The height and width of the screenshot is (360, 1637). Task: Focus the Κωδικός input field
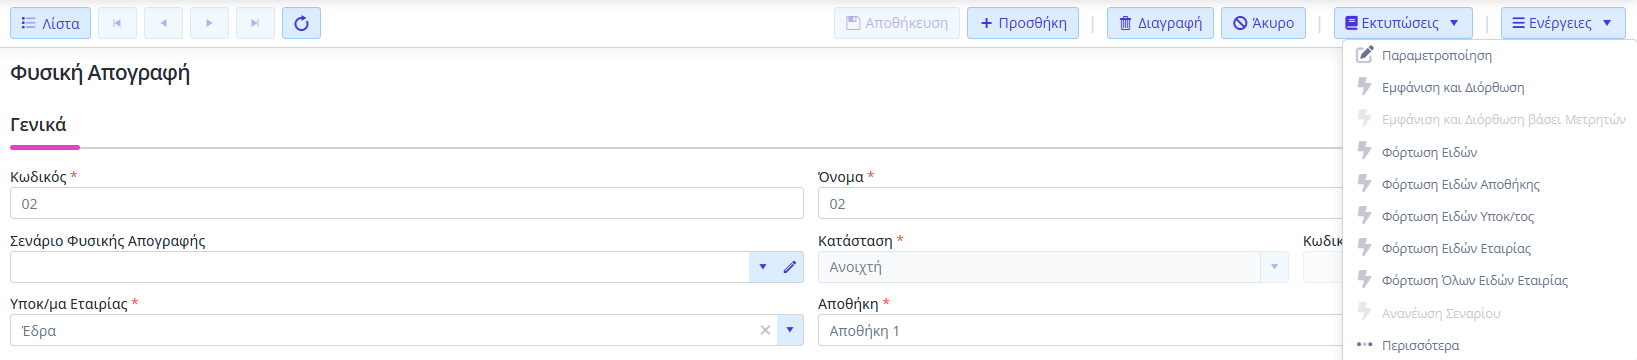(407, 204)
